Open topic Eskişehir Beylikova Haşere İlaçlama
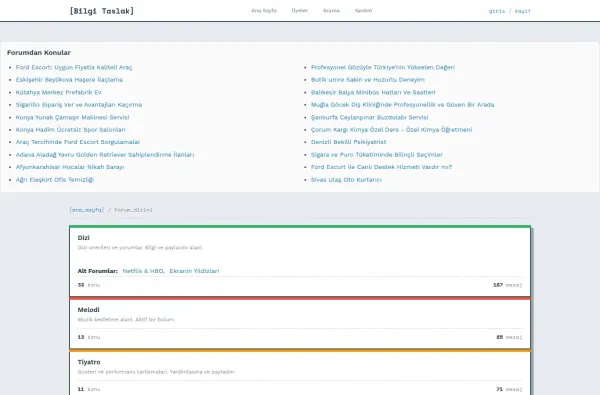The width and height of the screenshot is (600, 395). [x=69, y=80]
